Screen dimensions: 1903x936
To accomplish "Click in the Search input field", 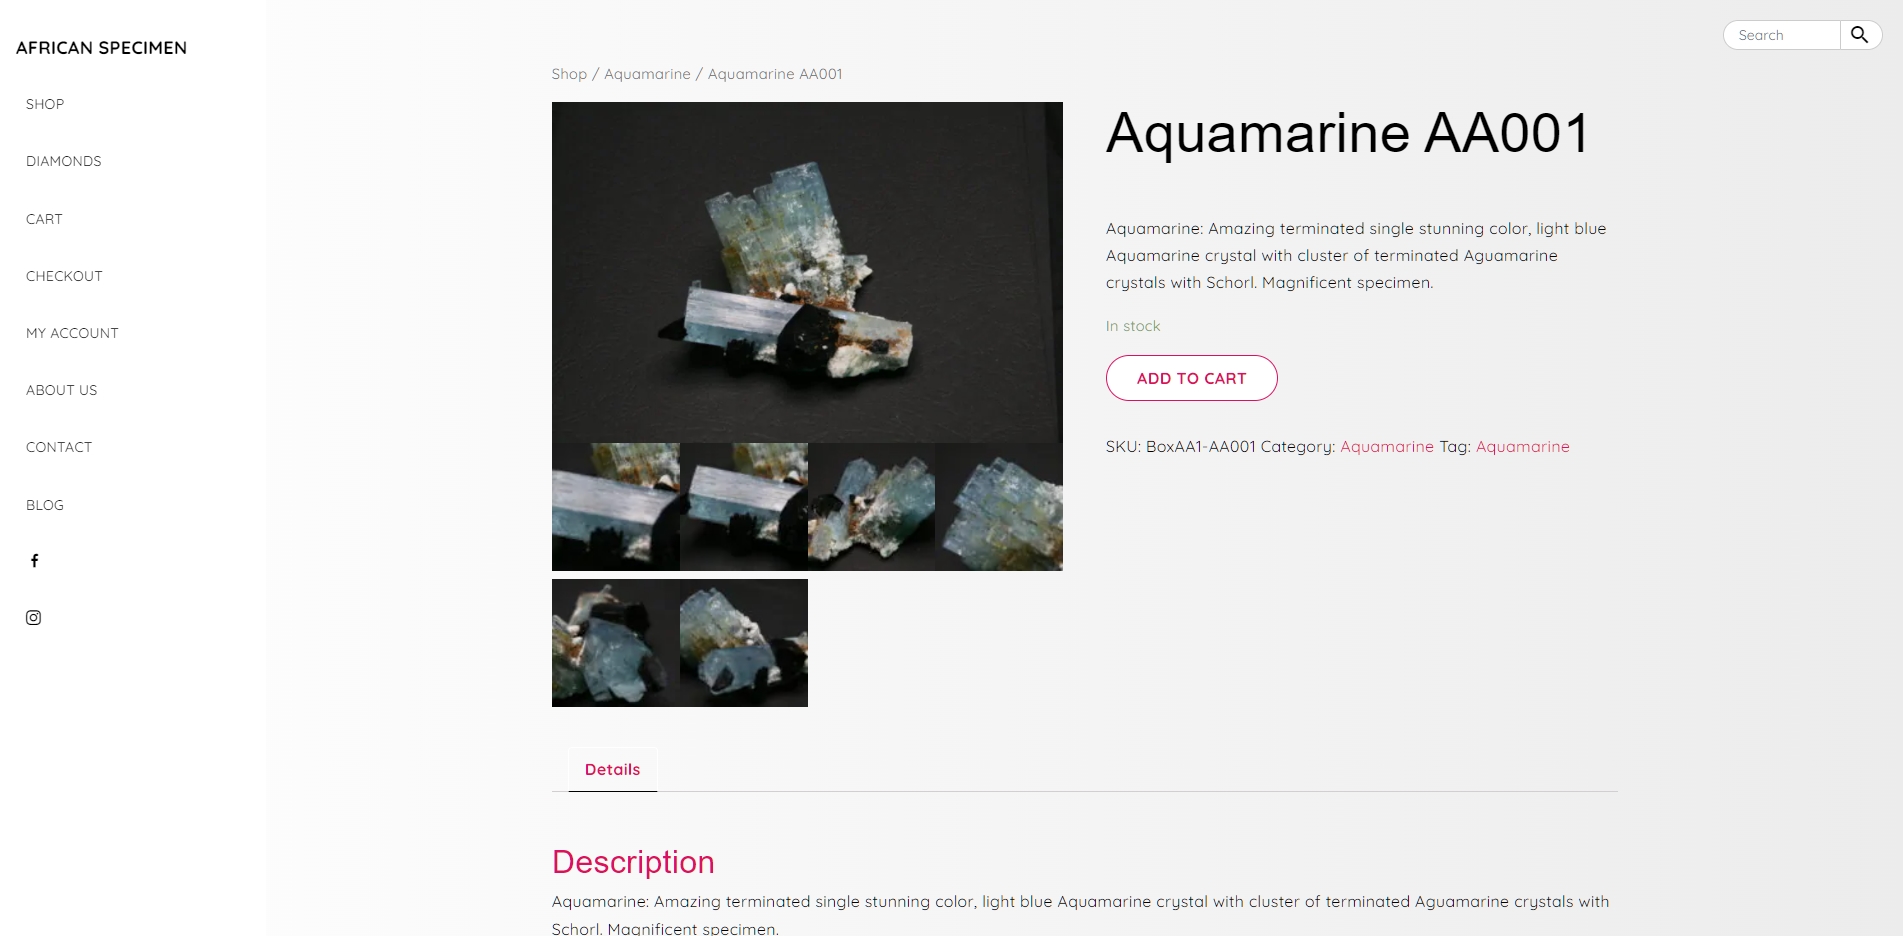I will 1782,35.
